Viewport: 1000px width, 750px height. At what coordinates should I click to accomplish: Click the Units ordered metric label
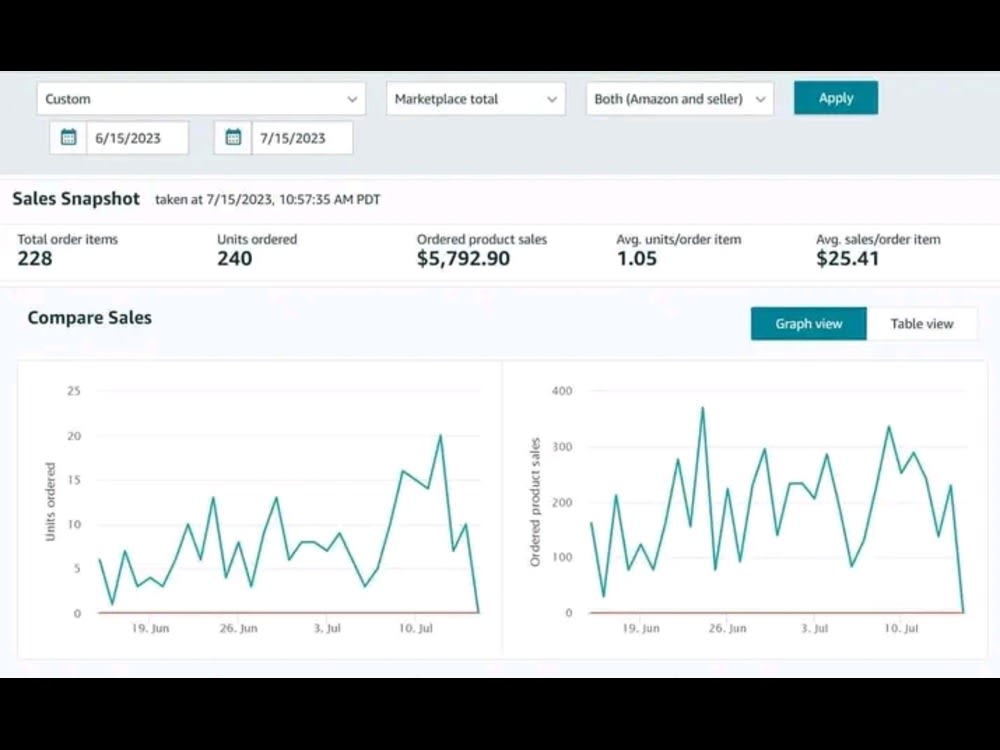pyautogui.click(x=257, y=240)
